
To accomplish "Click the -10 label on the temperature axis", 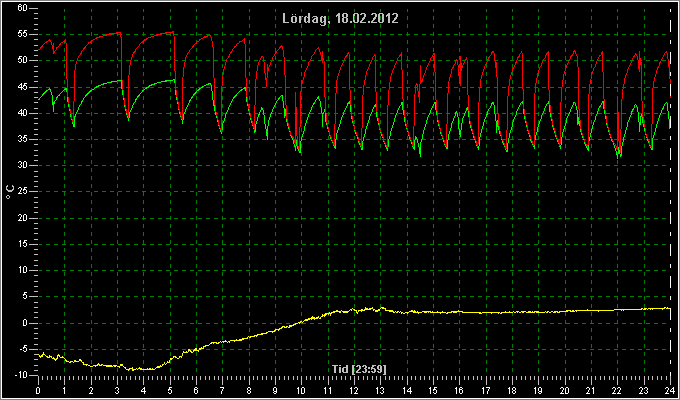I will coord(21,375).
